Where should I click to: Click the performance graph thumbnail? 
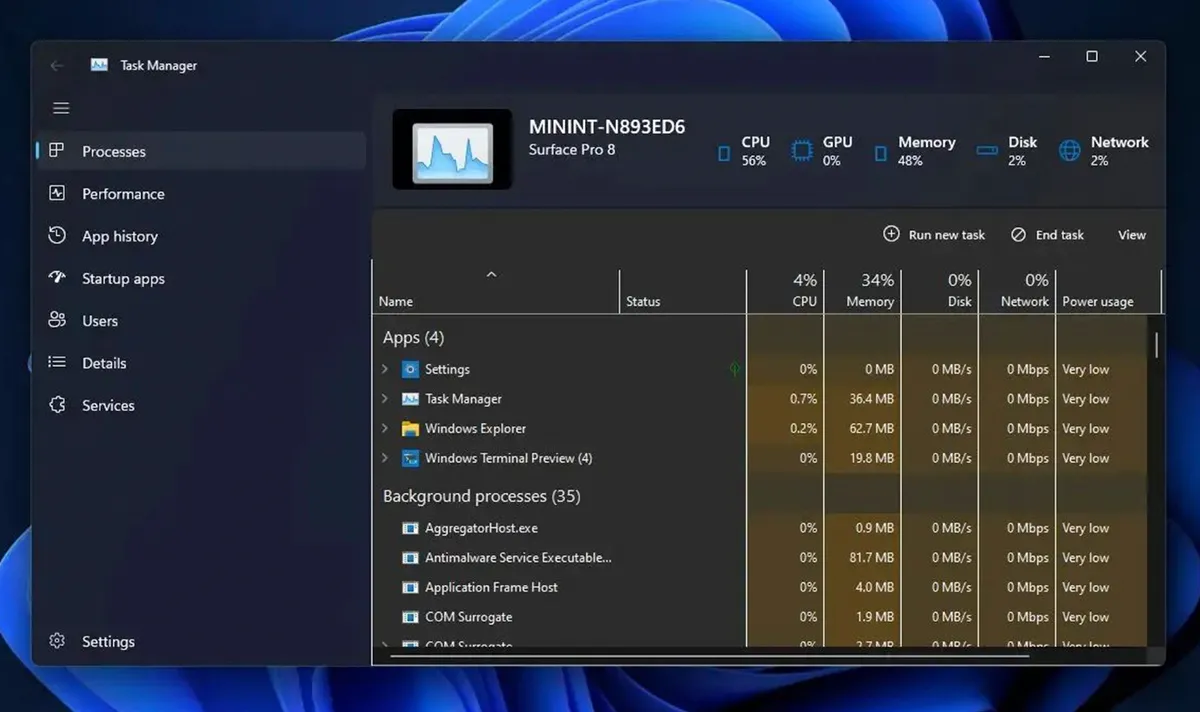(452, 149)
